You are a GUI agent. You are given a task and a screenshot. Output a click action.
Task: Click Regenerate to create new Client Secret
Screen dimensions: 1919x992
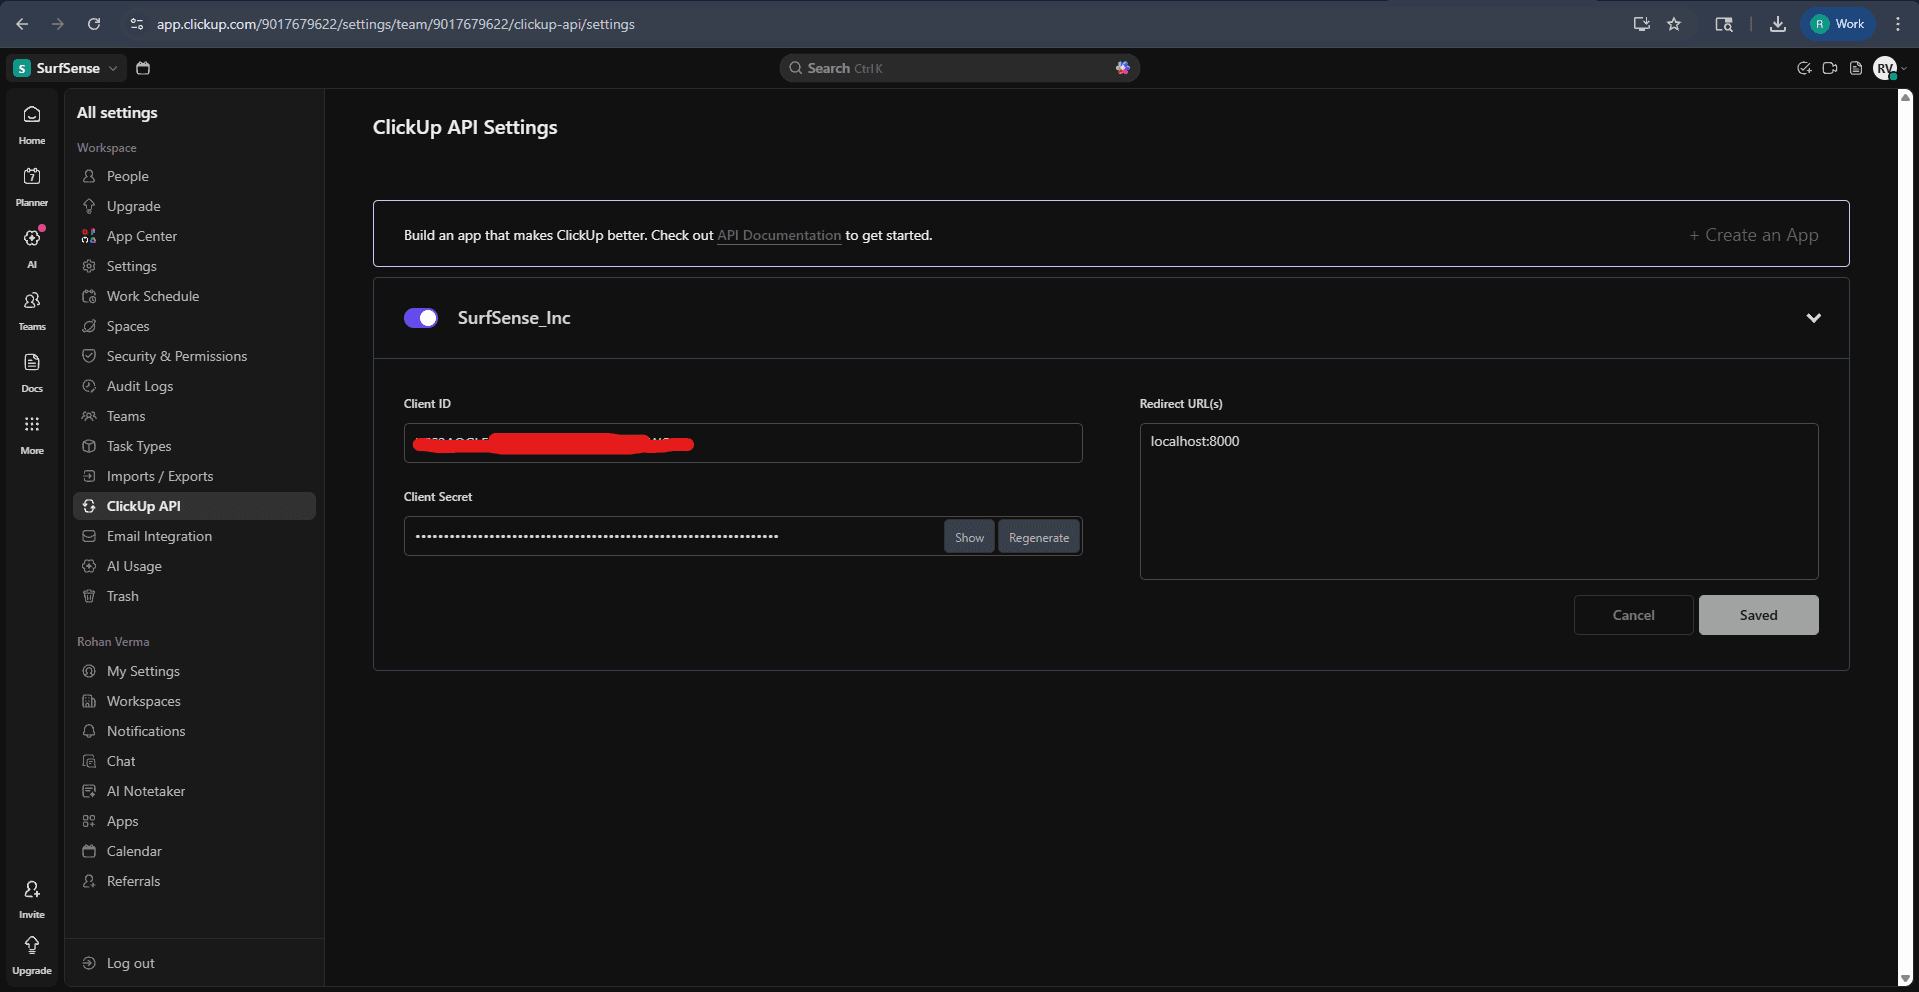(1038, 536)
